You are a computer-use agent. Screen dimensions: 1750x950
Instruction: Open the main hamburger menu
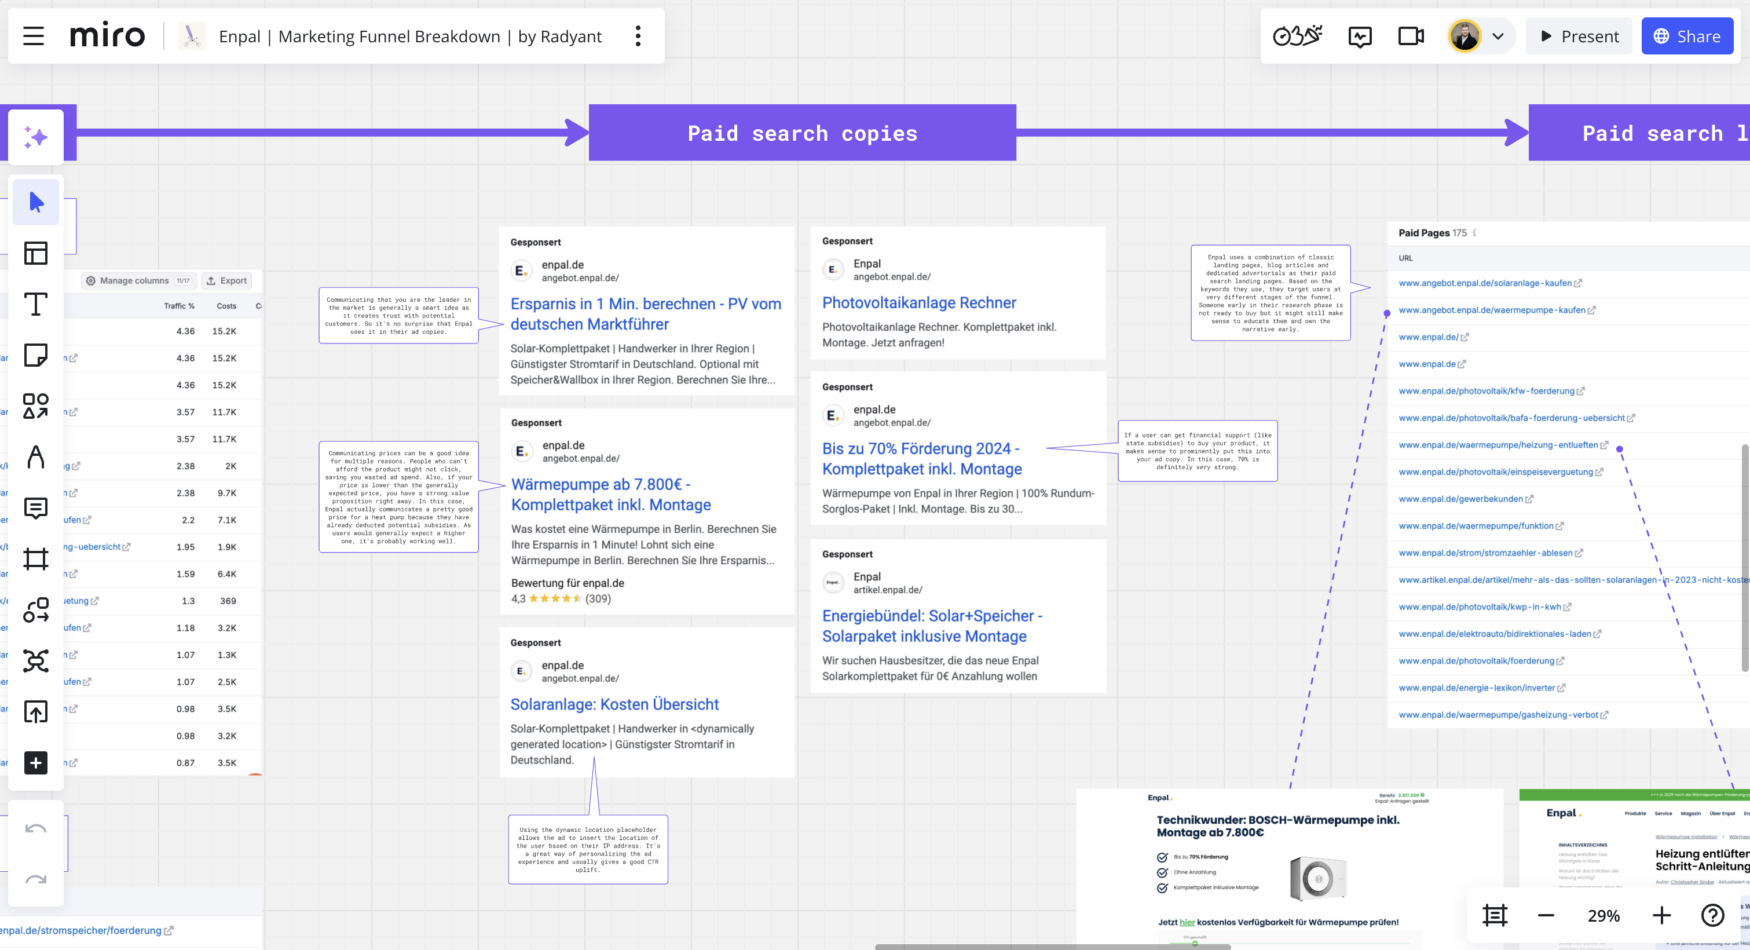click(33, 36)
